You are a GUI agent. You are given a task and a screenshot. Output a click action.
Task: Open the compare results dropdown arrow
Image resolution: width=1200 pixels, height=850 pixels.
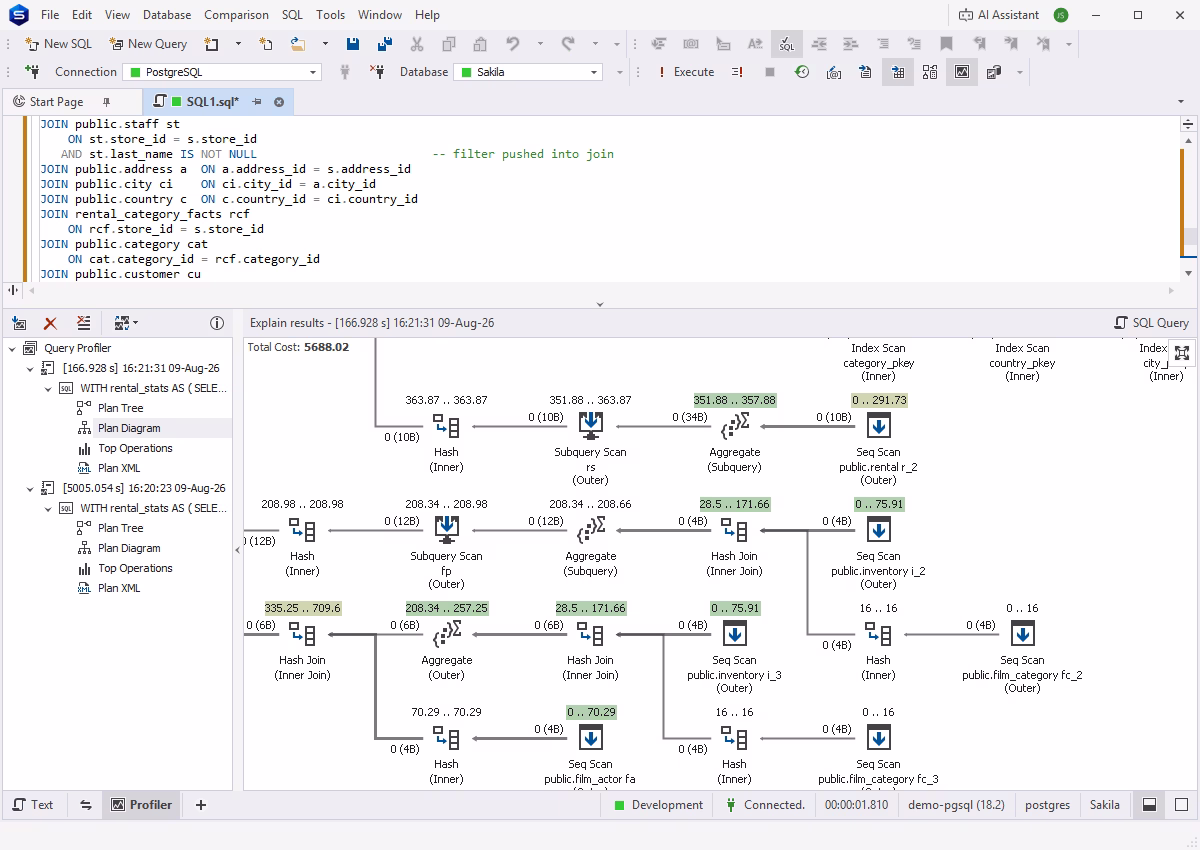point(136,323)
